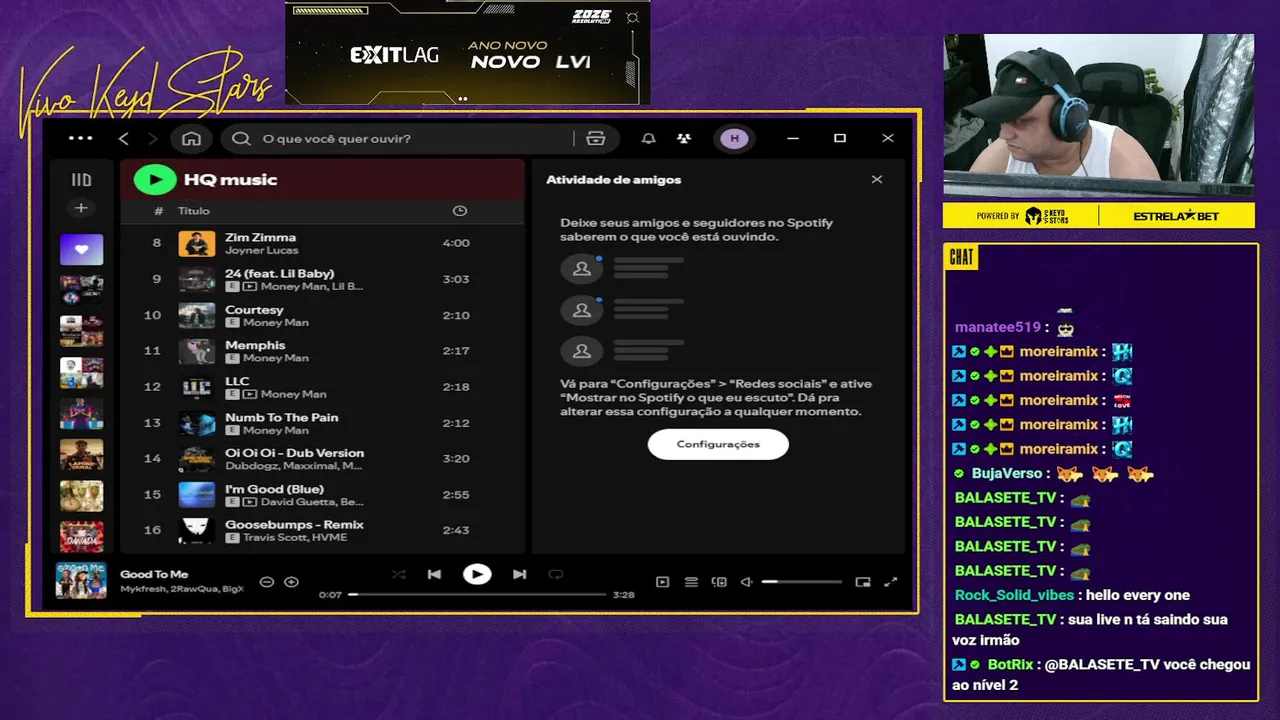Sort by Título column header
Image resolution: width=1280 pixels, height=720 pixels.
[194, 211]
